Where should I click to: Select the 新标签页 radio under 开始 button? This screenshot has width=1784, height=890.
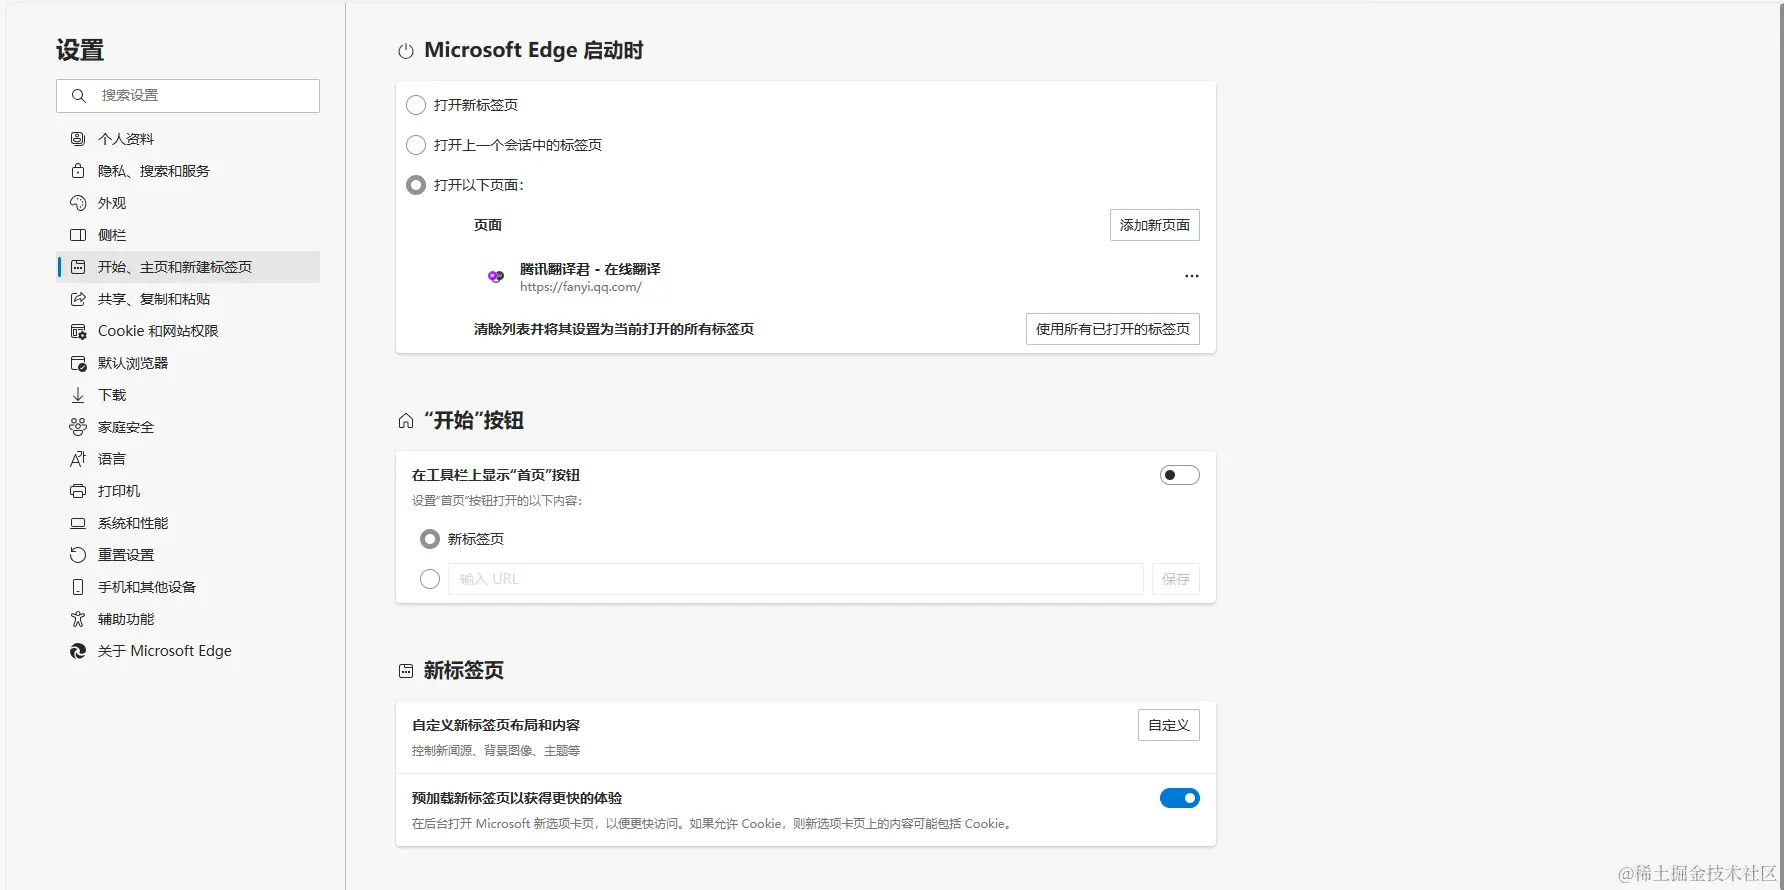[x=430, y=539]
